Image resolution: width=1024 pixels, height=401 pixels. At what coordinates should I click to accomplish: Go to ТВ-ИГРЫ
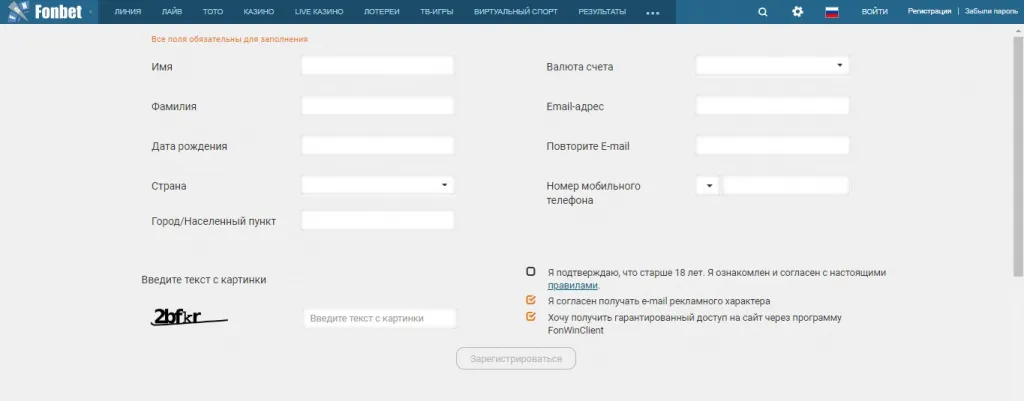coord(437,12)
